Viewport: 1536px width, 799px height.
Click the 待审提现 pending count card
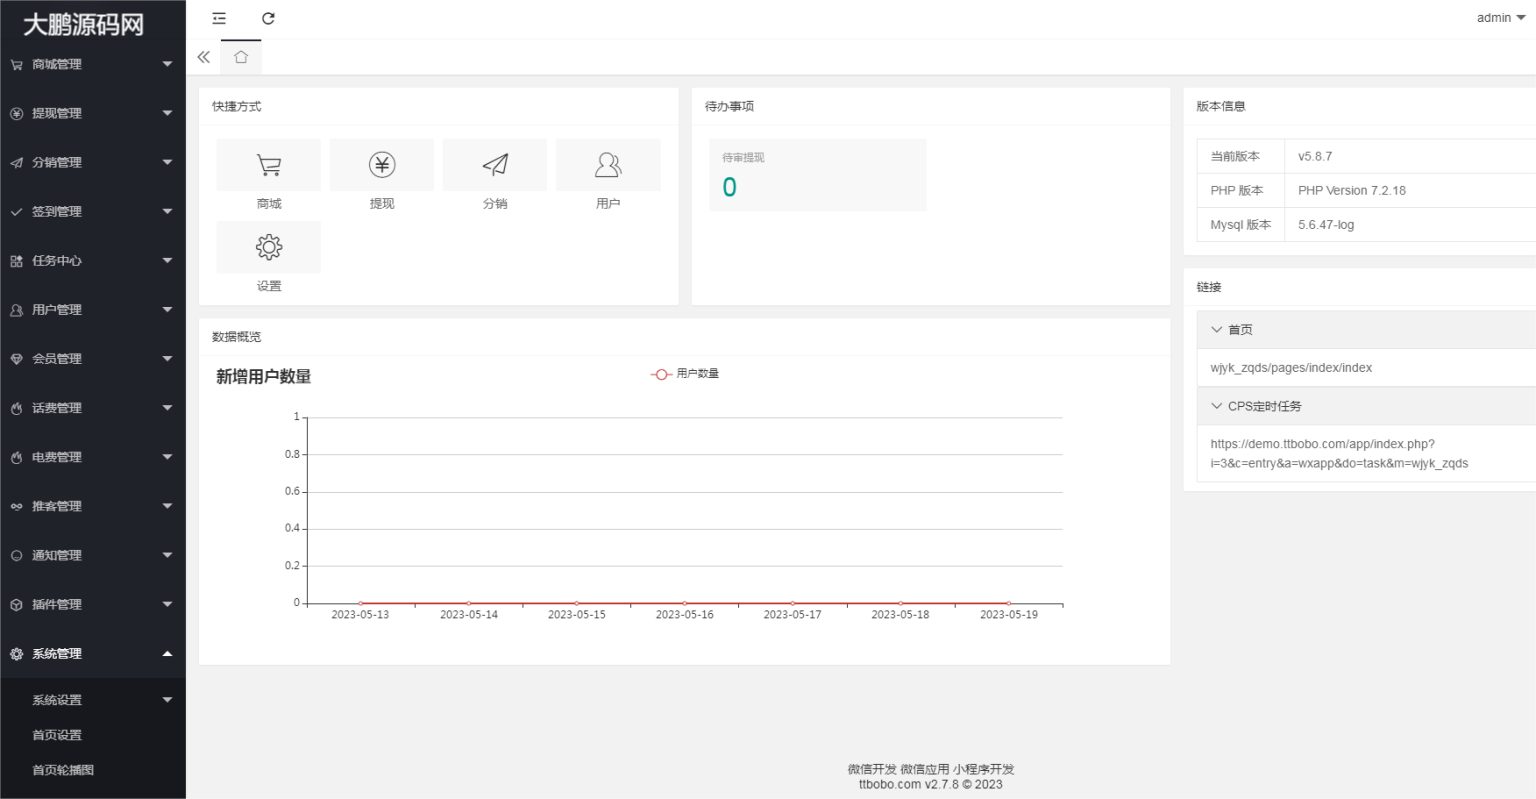click(x=817, y=175)
